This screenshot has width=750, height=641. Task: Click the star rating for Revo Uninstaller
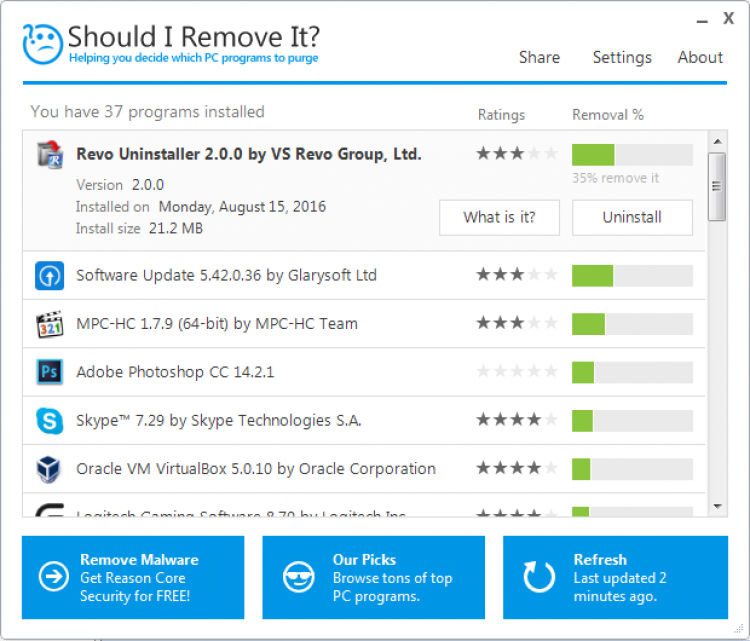pyautogui.click(x=517, y=154)
